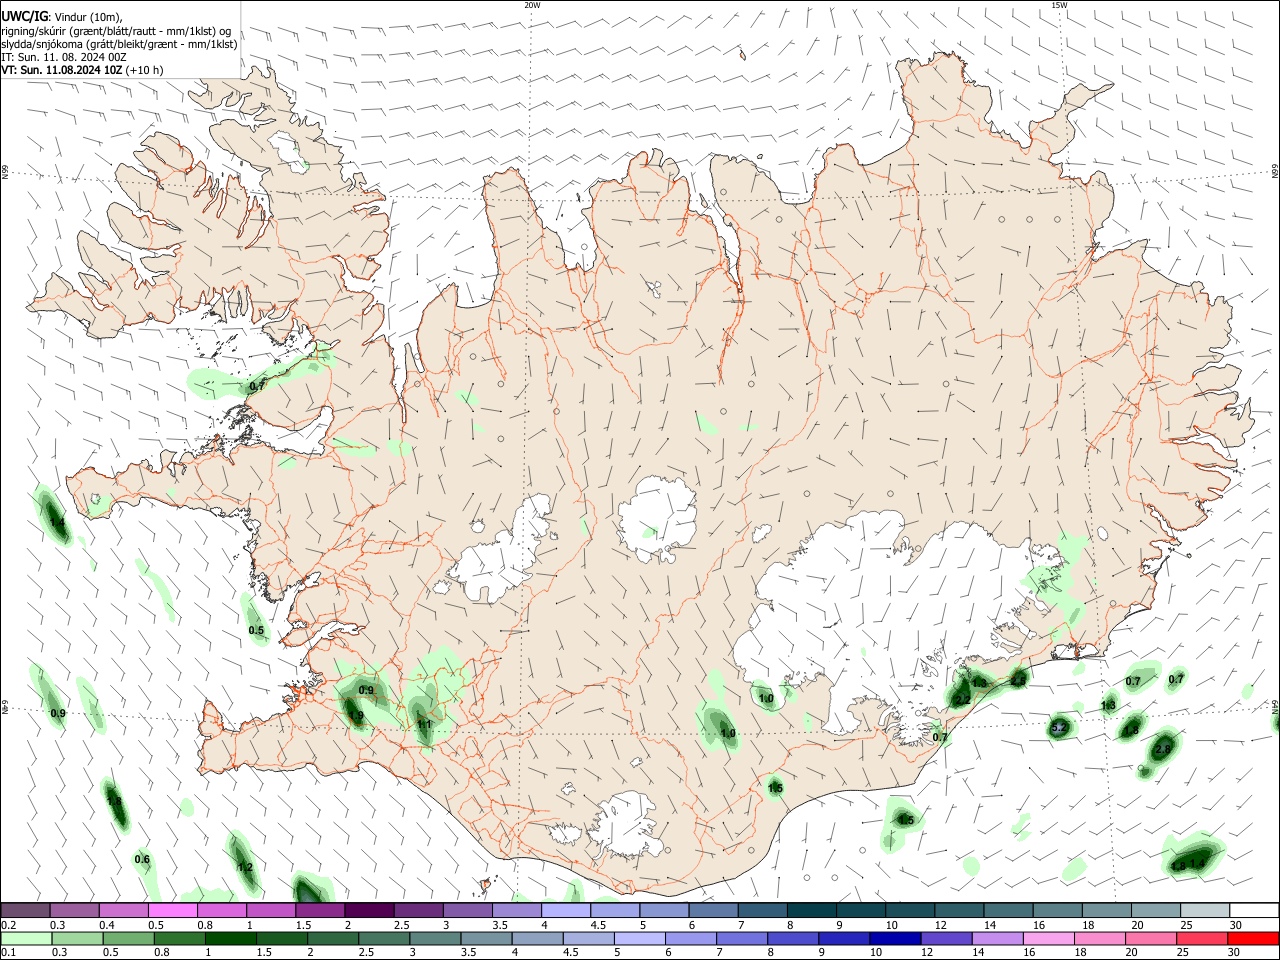Image resolution: width=1280 pixels, height=960 pixels.
Task: Click the "slydda/snjókoma" legend description line
Action: tap(119, 44)
